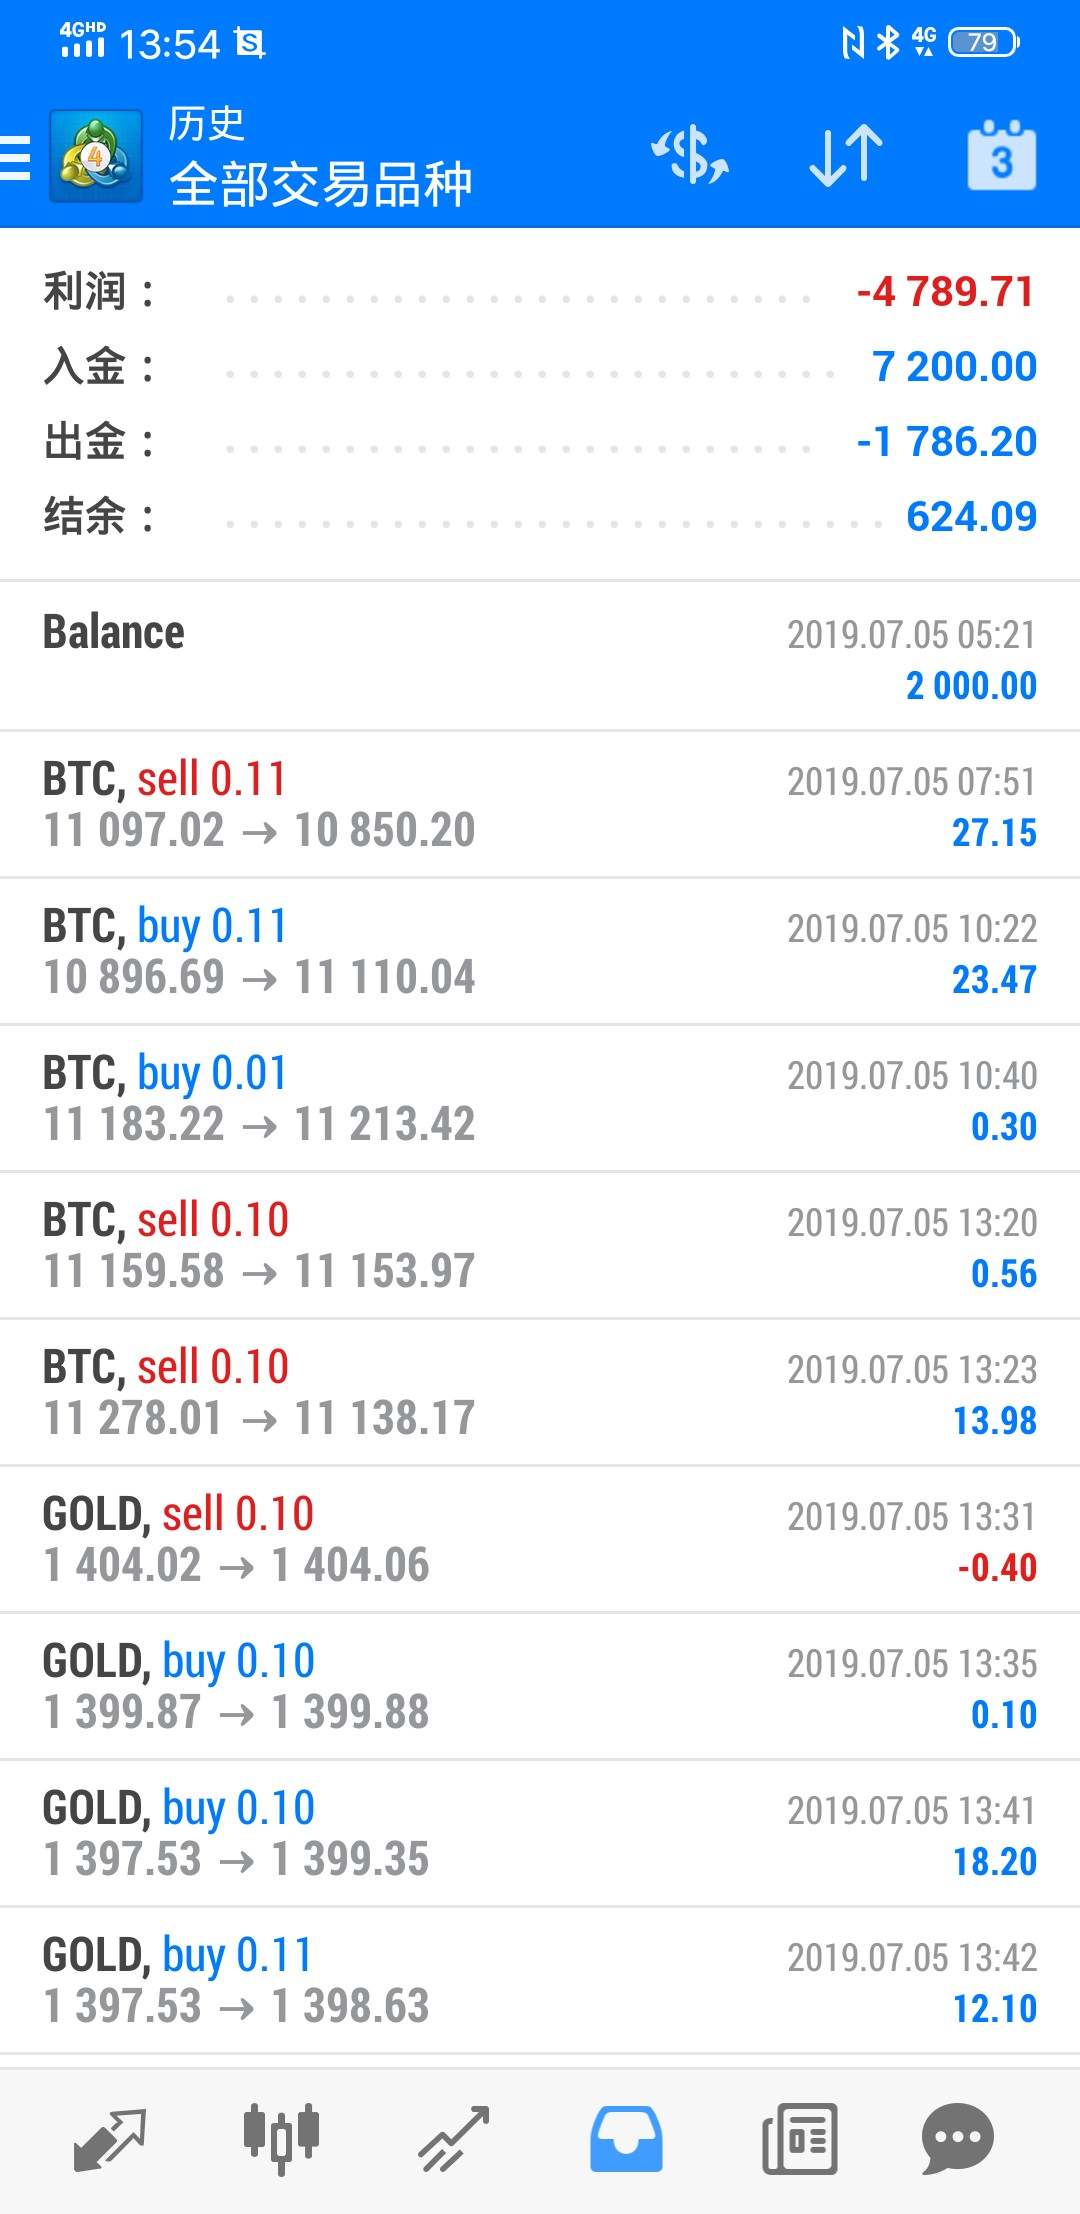Open the Trade tab with trend arrows
This screenshot has height=2214, width=1080.
point(454,2138)
